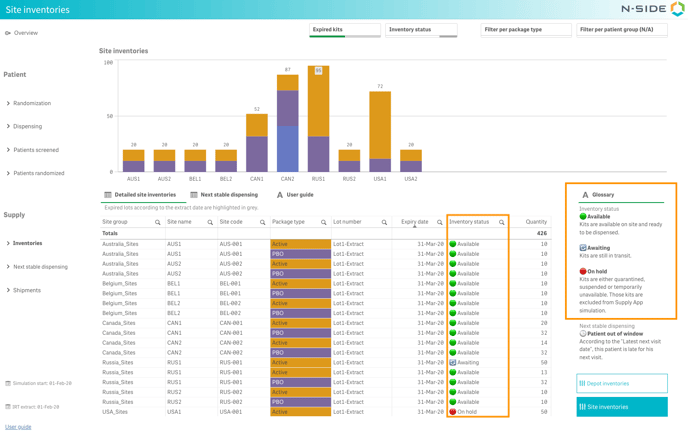This screenshot has width=688, height=433.
Task: Open the Expired kits filter
Action: click(344, 30)
